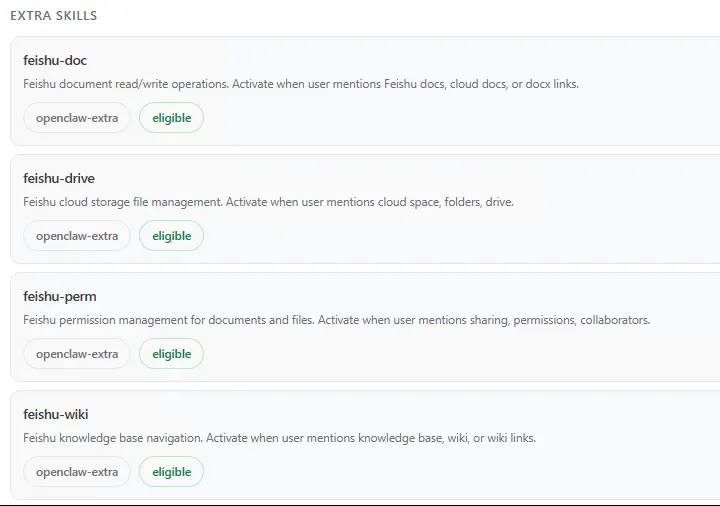
Task: Select the feishu-wiki skill title
Action: tap(56, 415)
